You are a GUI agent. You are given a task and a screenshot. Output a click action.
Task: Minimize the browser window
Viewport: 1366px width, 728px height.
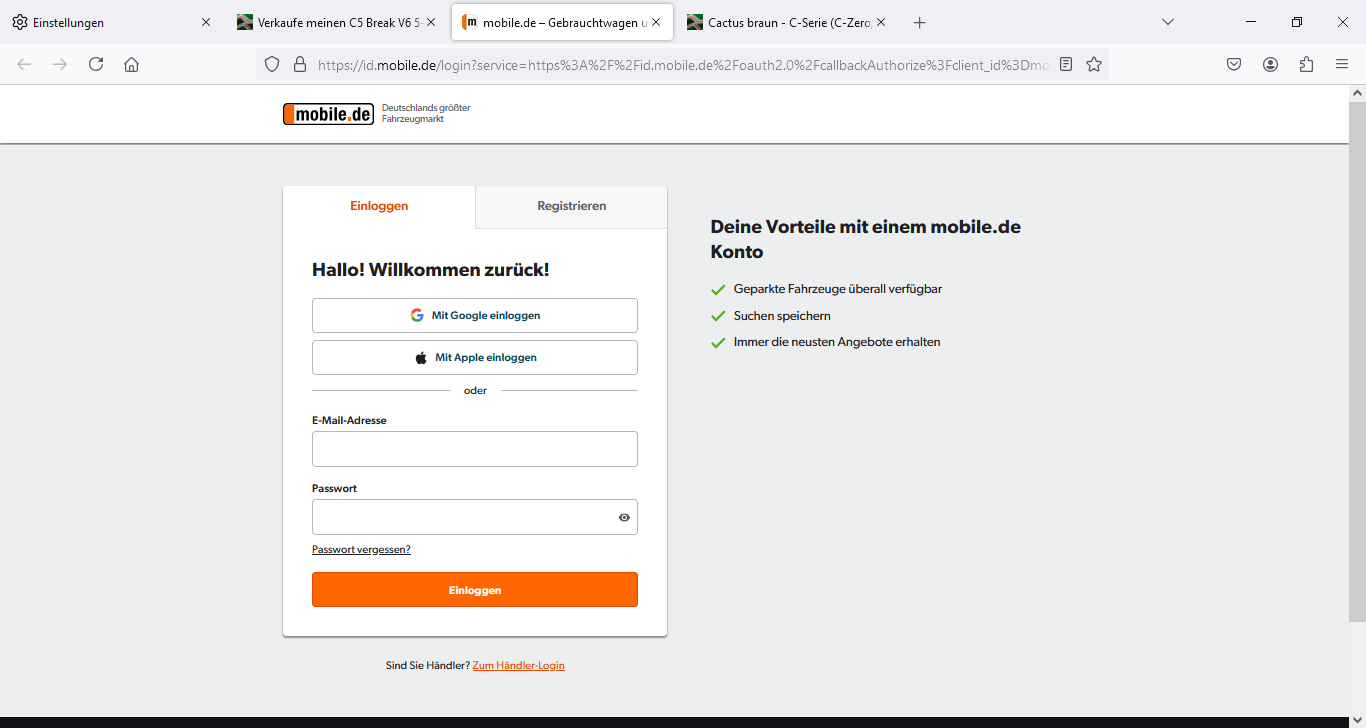pos(1251,22)
